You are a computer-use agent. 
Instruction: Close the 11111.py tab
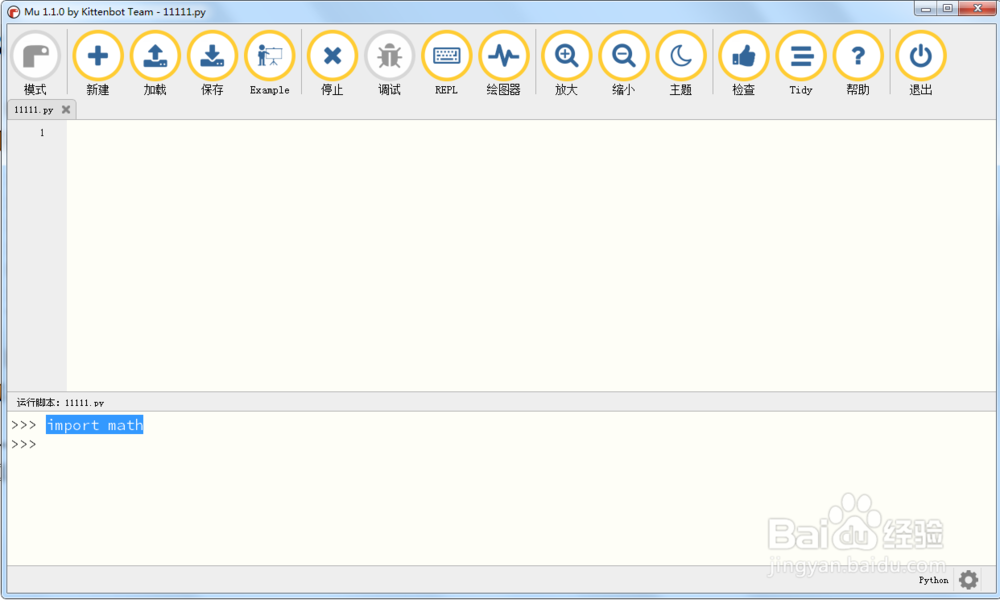tap(66, 110)
